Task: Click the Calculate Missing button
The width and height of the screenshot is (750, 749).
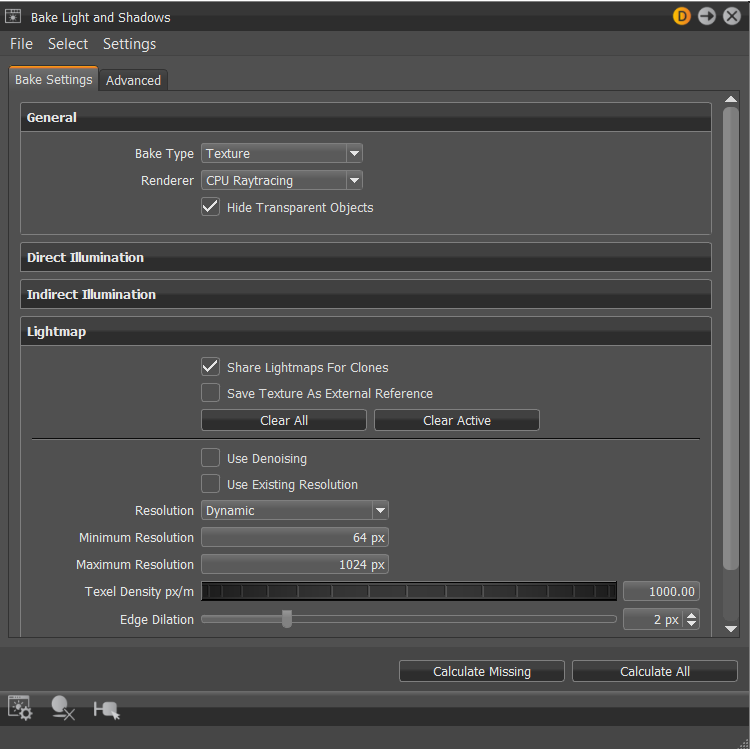Action: point(482,672)
